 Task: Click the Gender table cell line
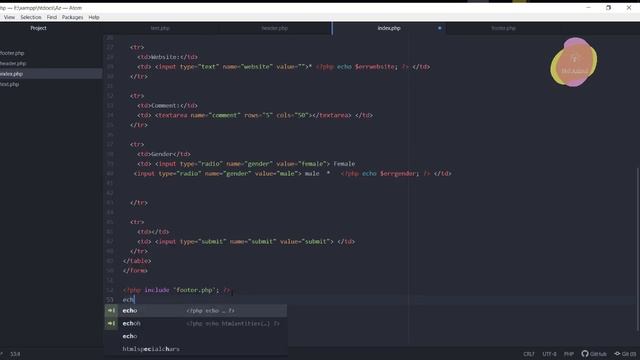tap(164, 154)
